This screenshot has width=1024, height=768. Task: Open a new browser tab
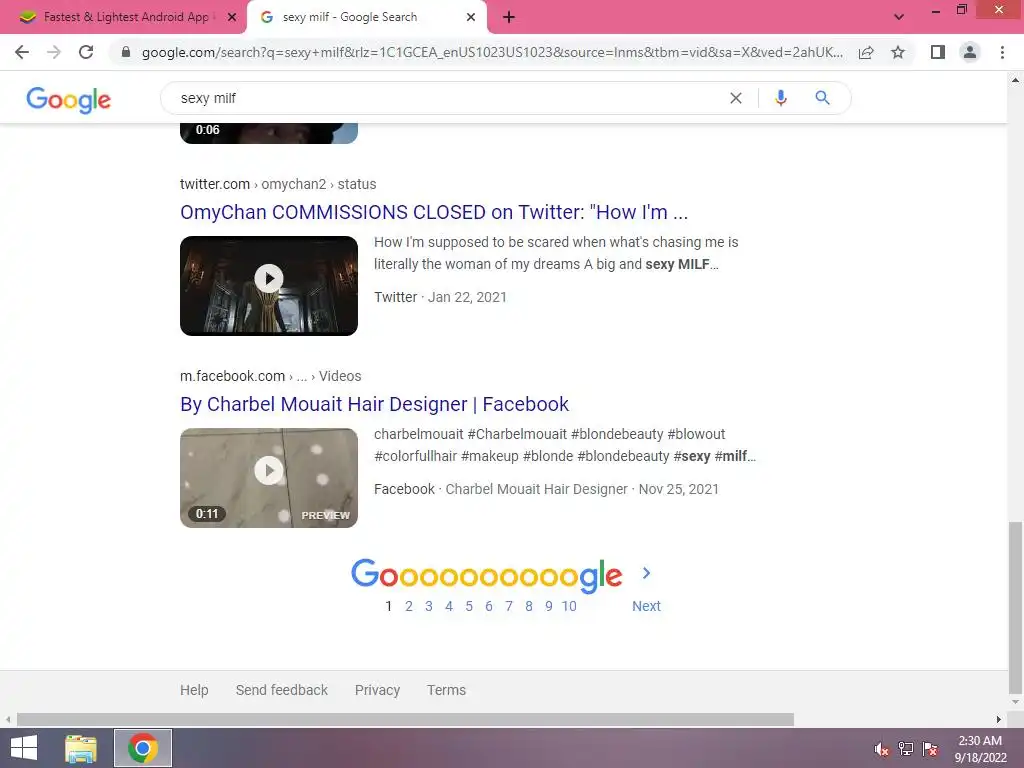click(509, 18)
